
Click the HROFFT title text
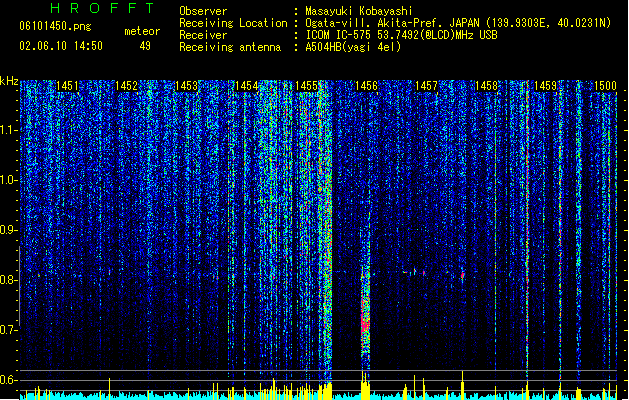pos(102,8)
